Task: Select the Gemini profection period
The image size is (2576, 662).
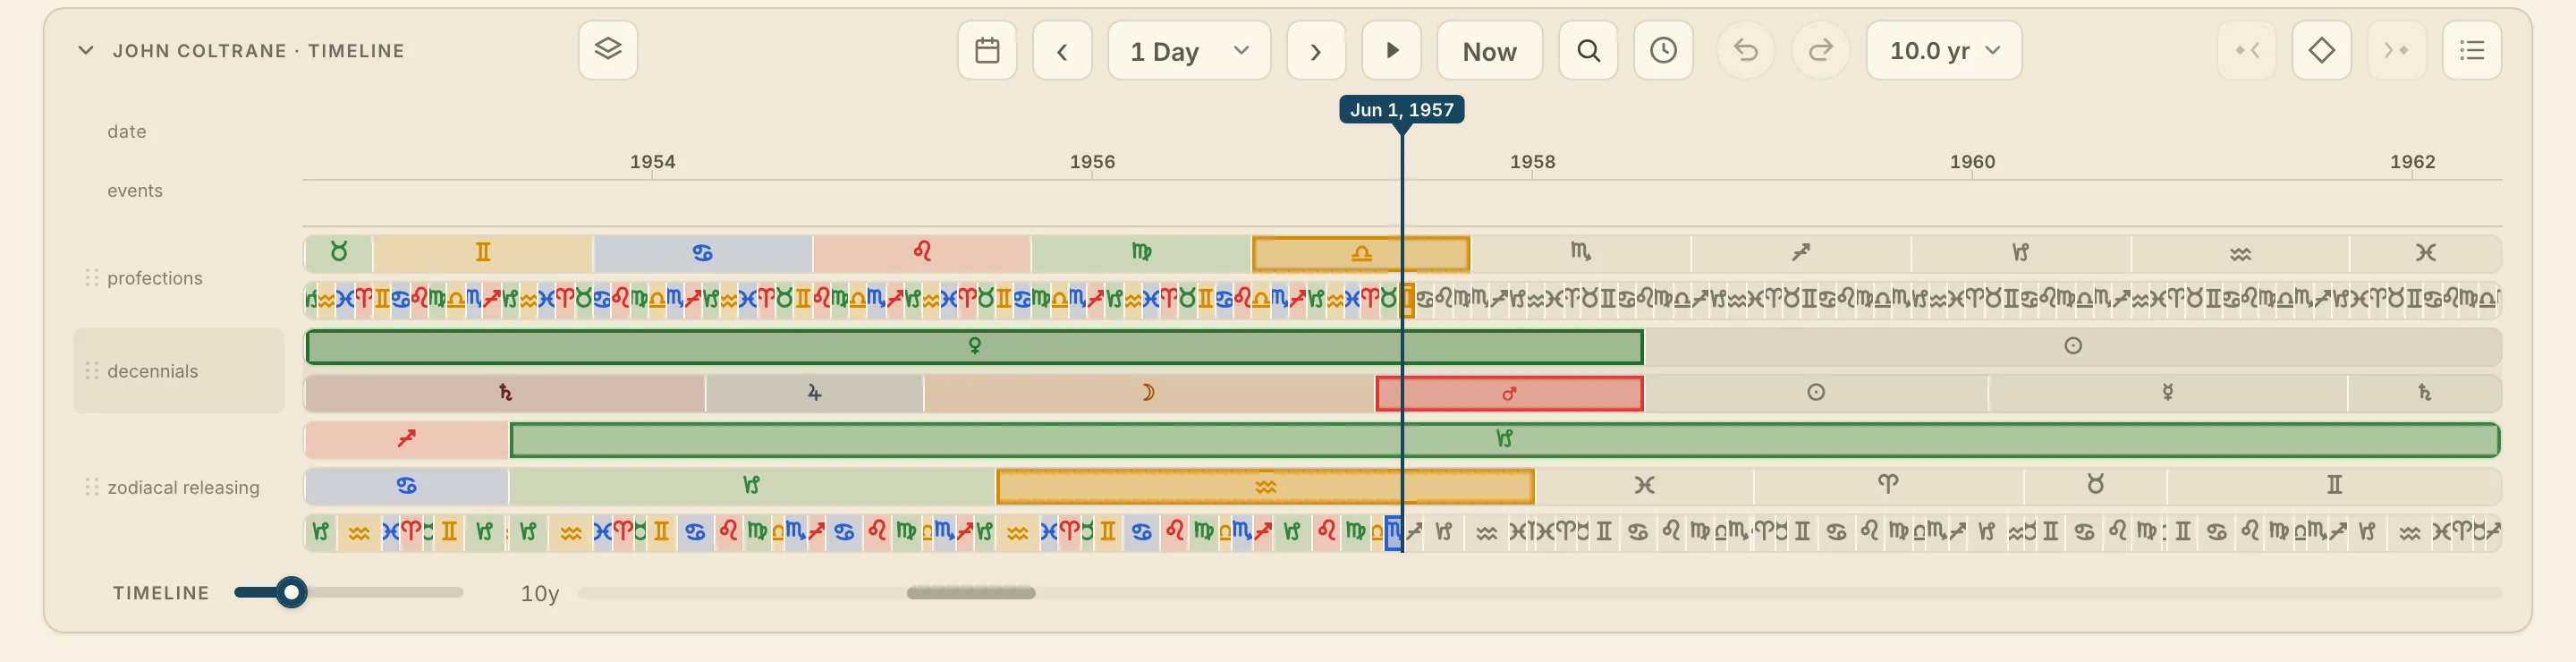Action: tap(483, 253)
